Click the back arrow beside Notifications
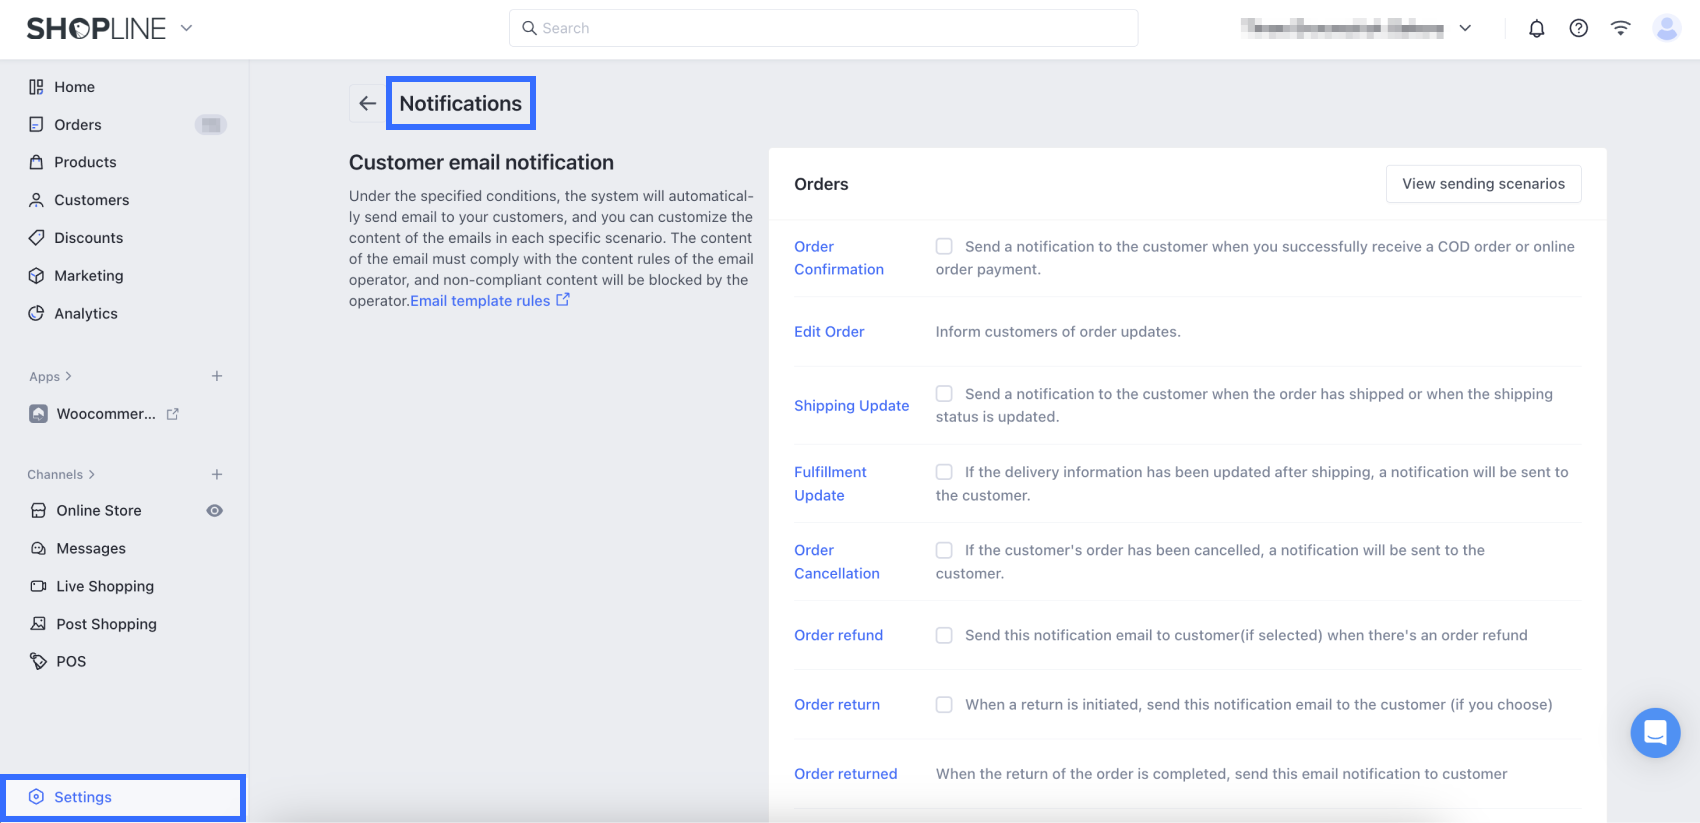The width and height of the screenshot is (1700, 823). (x=367, y=103)
